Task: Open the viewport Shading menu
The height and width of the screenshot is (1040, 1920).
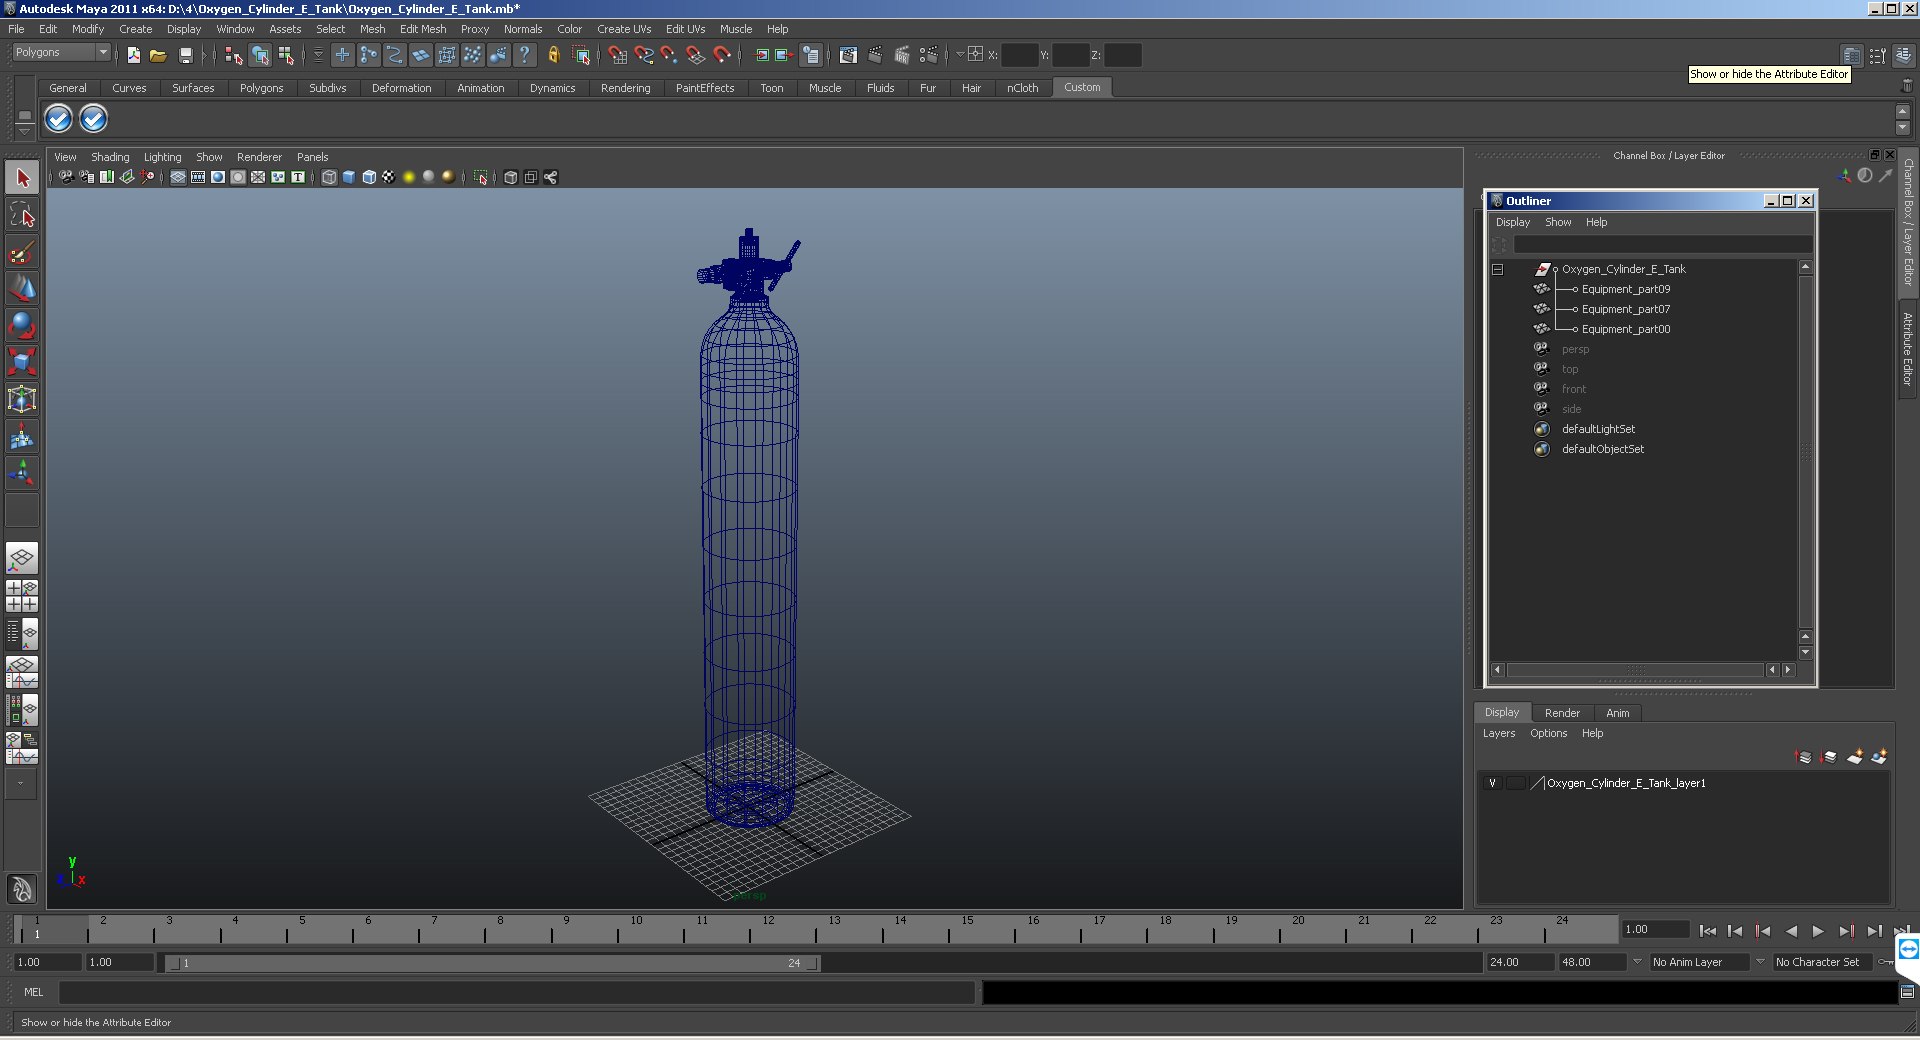Action: [x=110, y=157]
